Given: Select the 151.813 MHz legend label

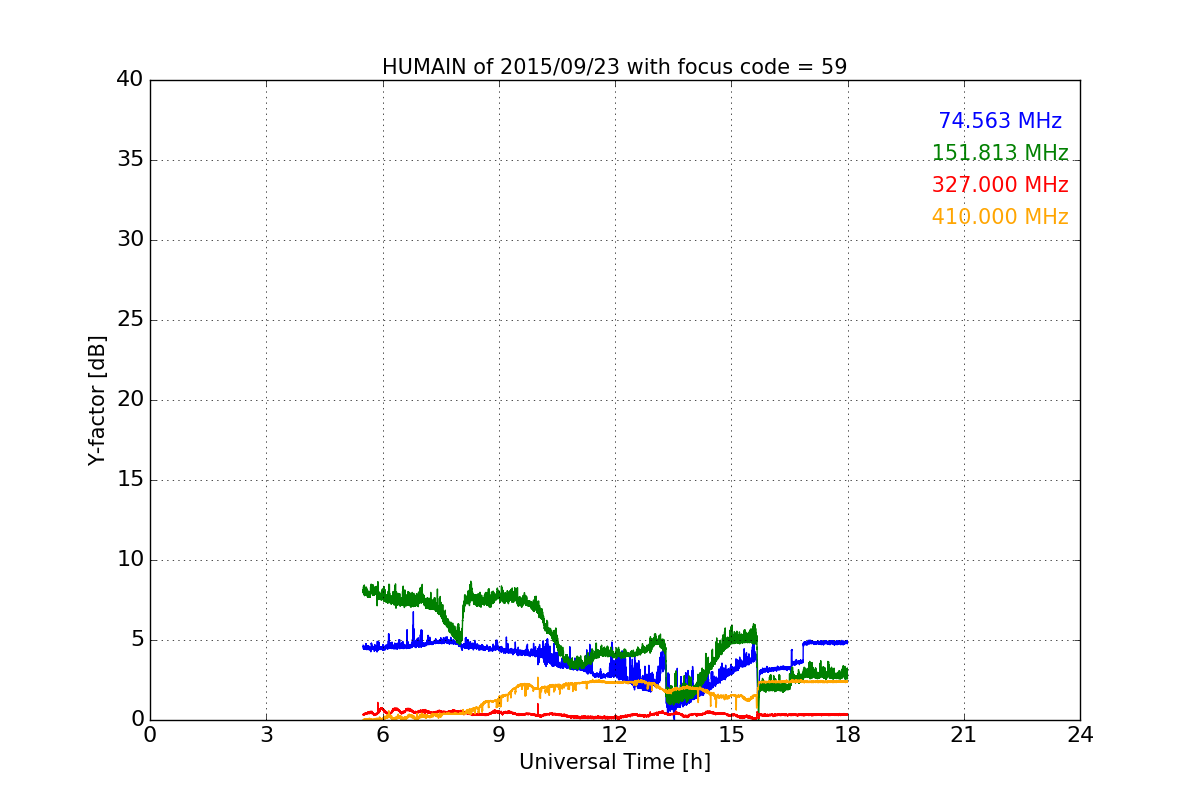Looking at the screenshot, I should pyautogui.click(x=1000, y=153).
